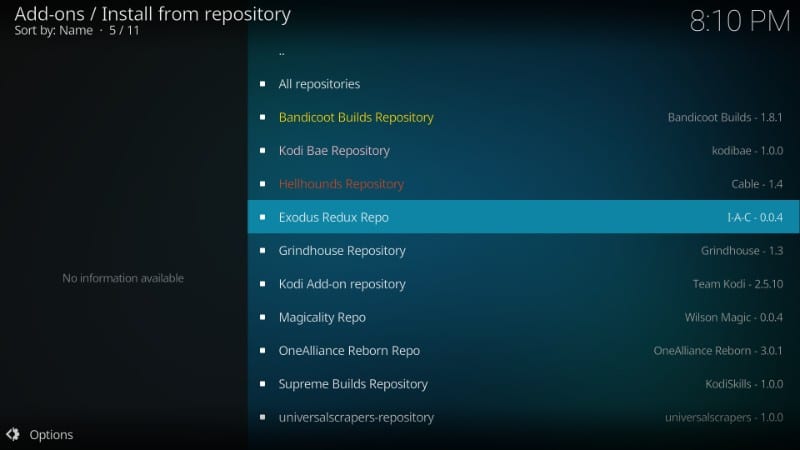Open universalscrapers-repository

[523, 417]
